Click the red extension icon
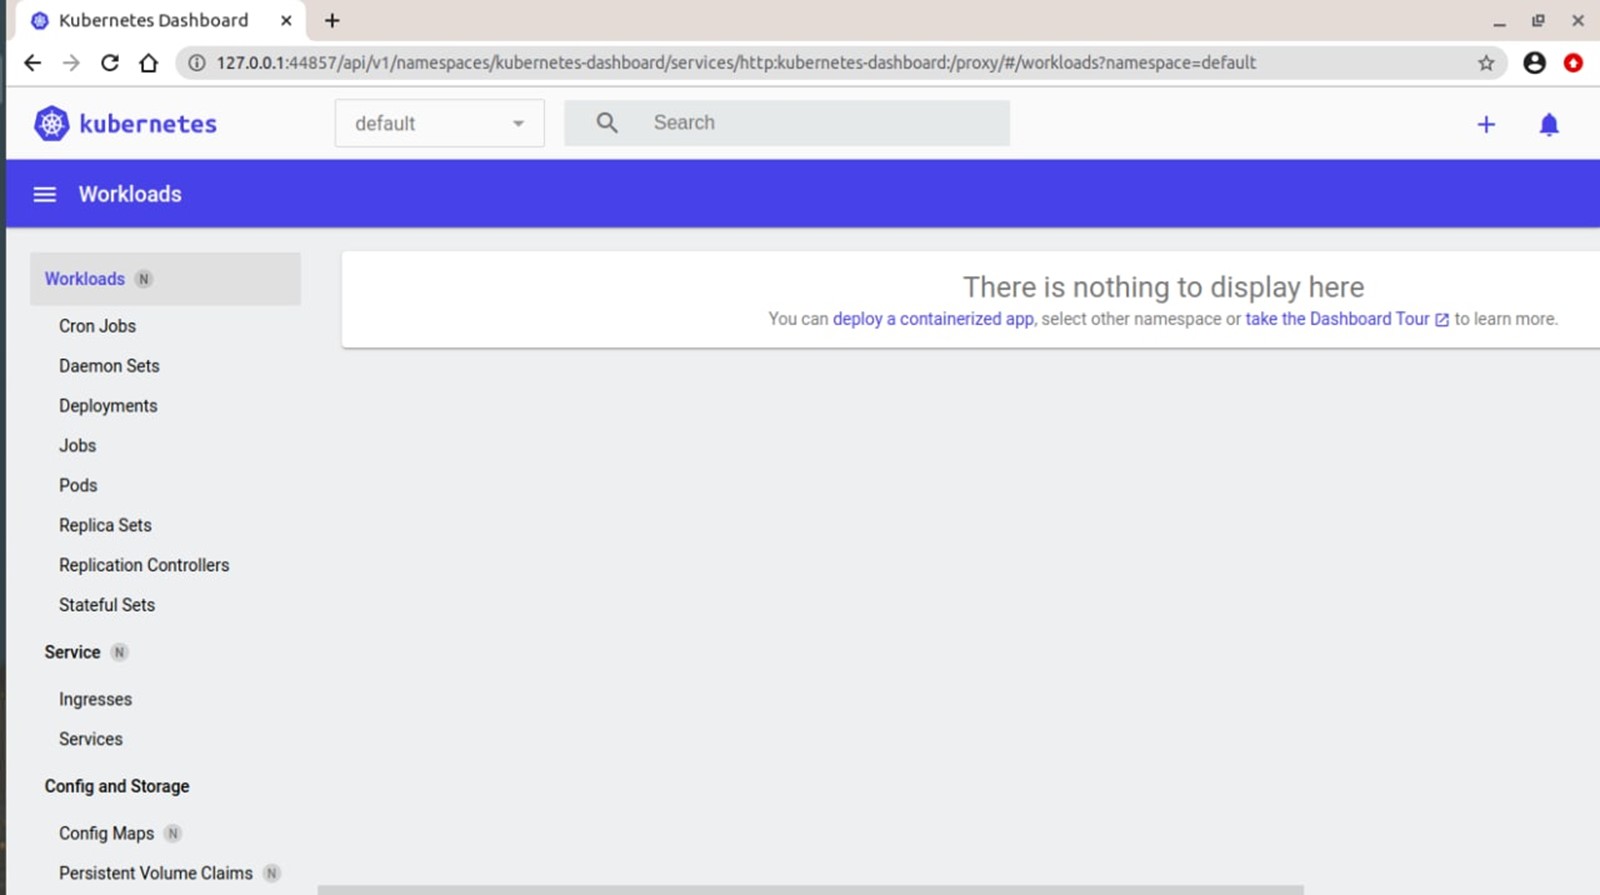The image size is (1600, 895). point(1573,62)
